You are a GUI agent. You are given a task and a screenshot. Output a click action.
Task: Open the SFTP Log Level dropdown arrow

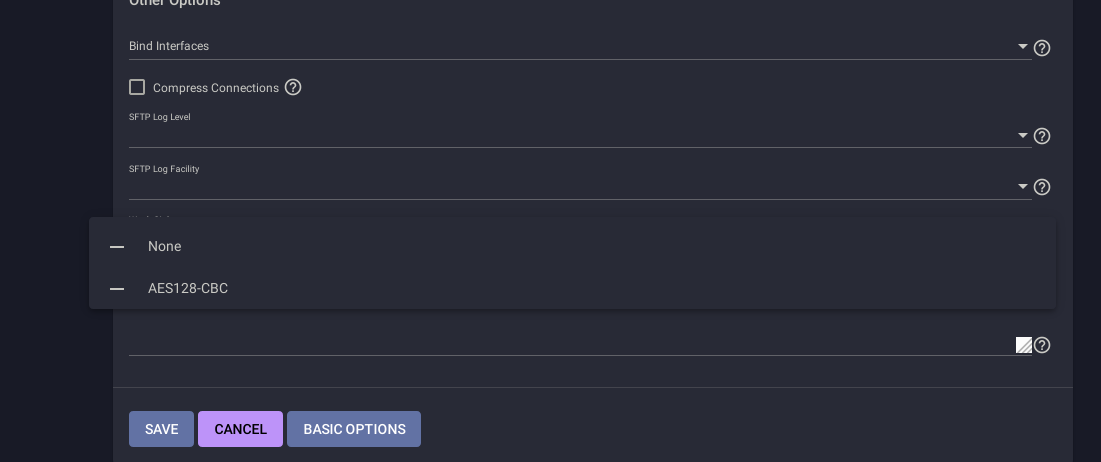tap(1022, 136)
